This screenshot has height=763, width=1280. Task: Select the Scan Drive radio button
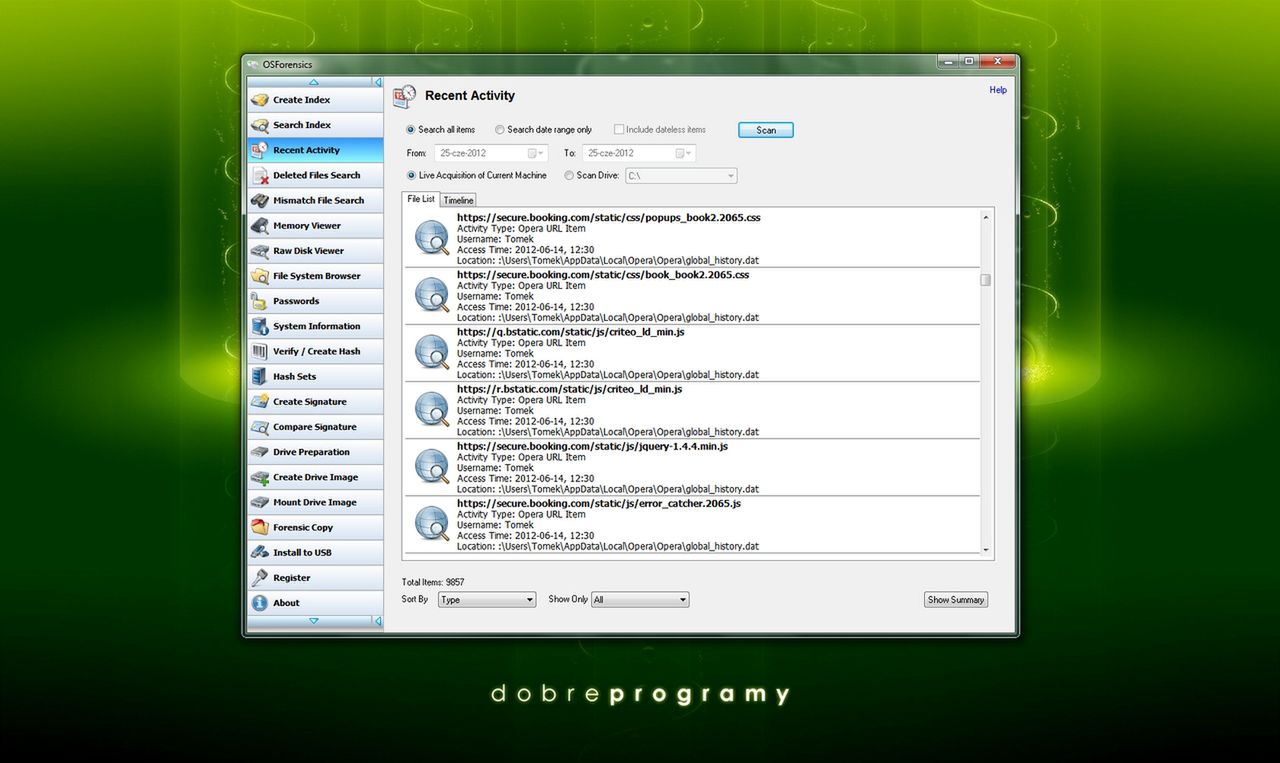(569, 176)
